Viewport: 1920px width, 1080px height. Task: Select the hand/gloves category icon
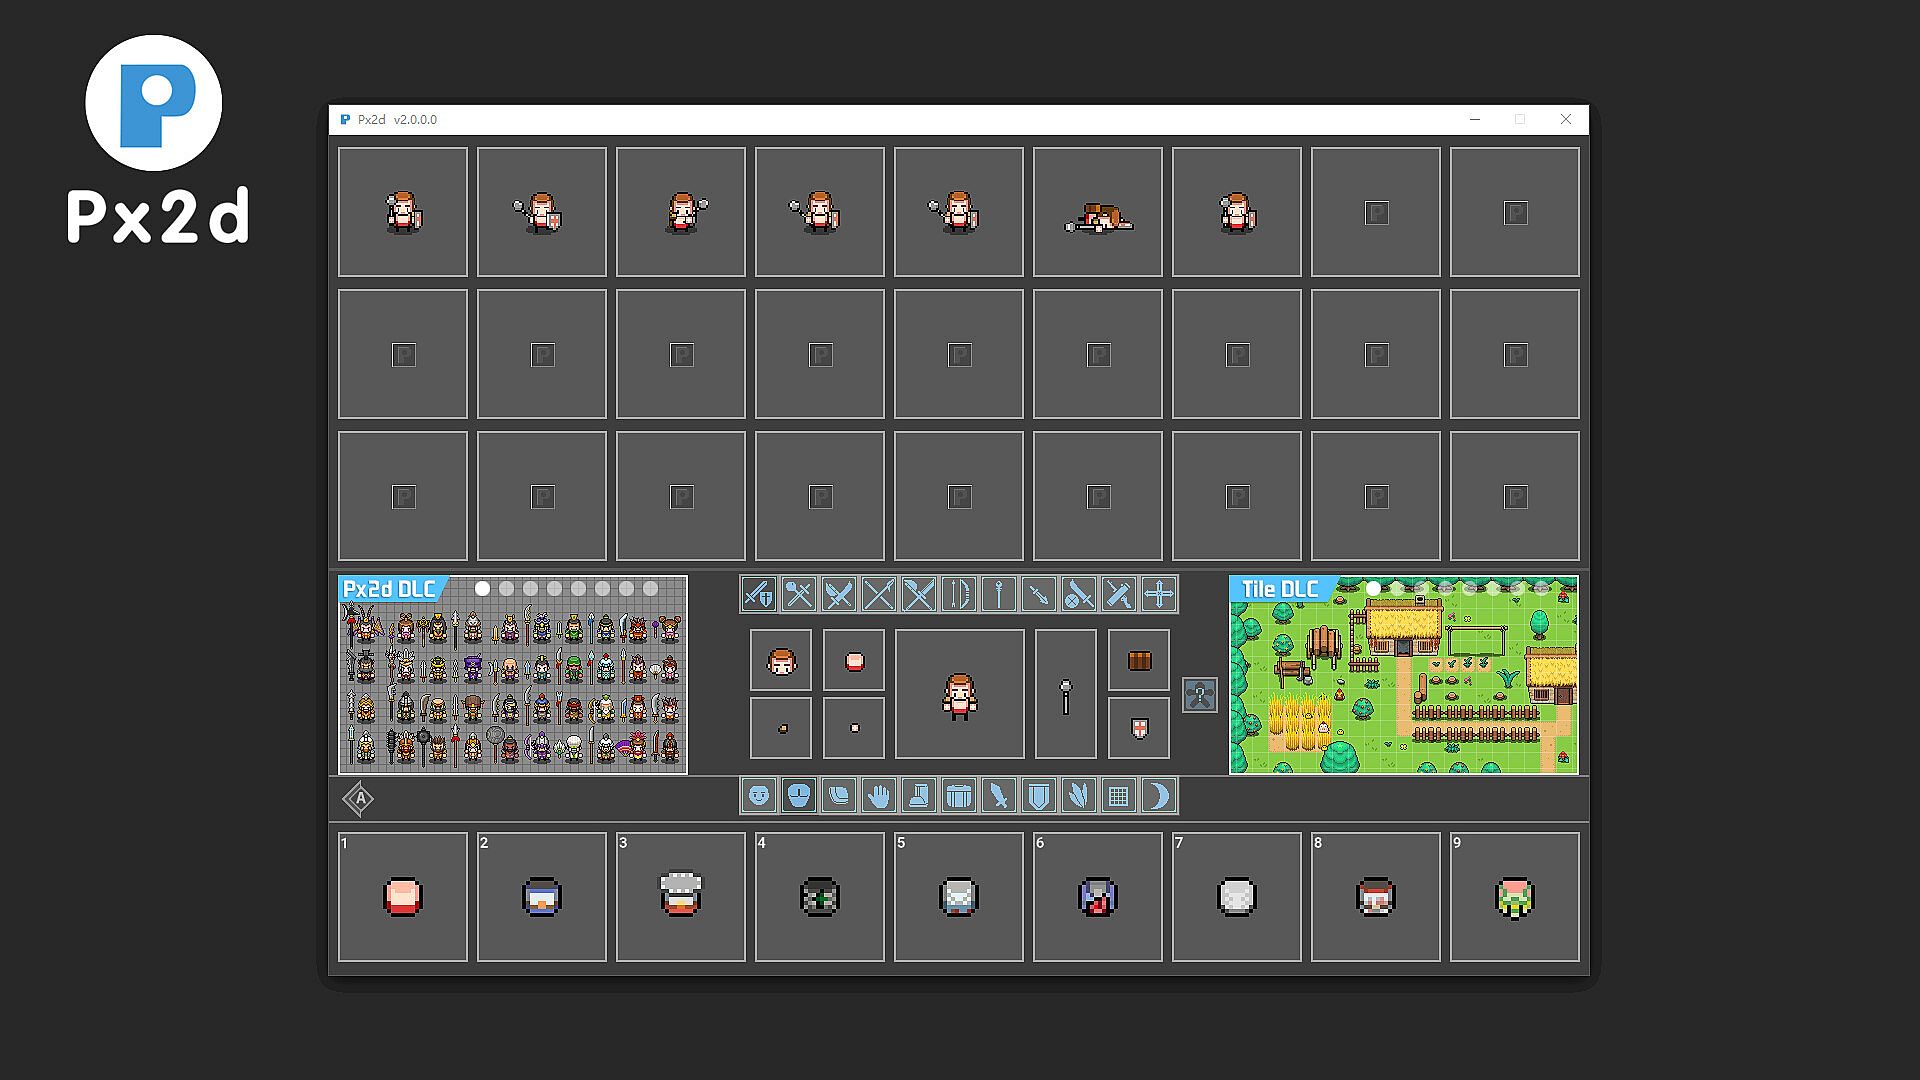(878, 796)
